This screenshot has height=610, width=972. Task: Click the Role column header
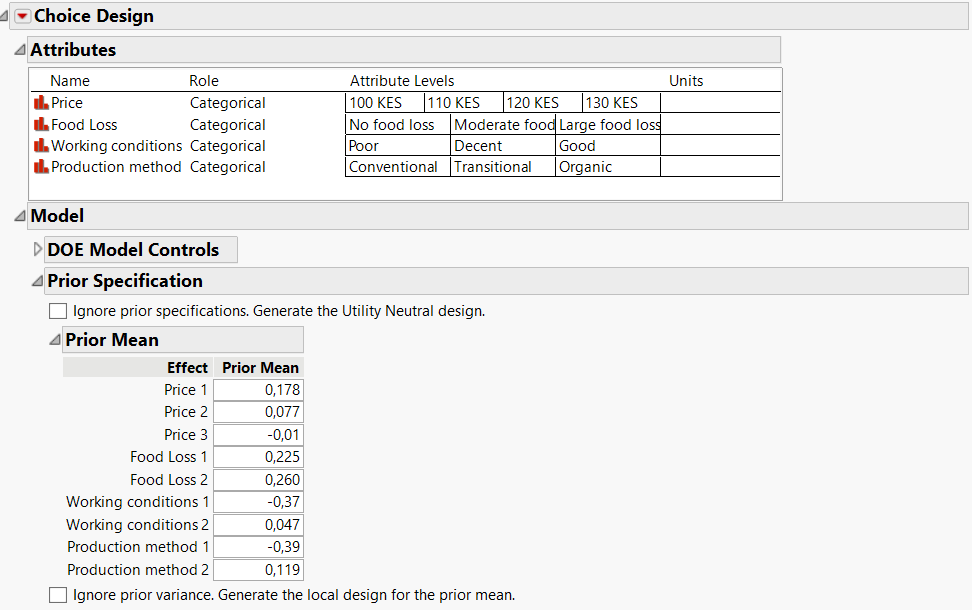[x=204, y=81]
